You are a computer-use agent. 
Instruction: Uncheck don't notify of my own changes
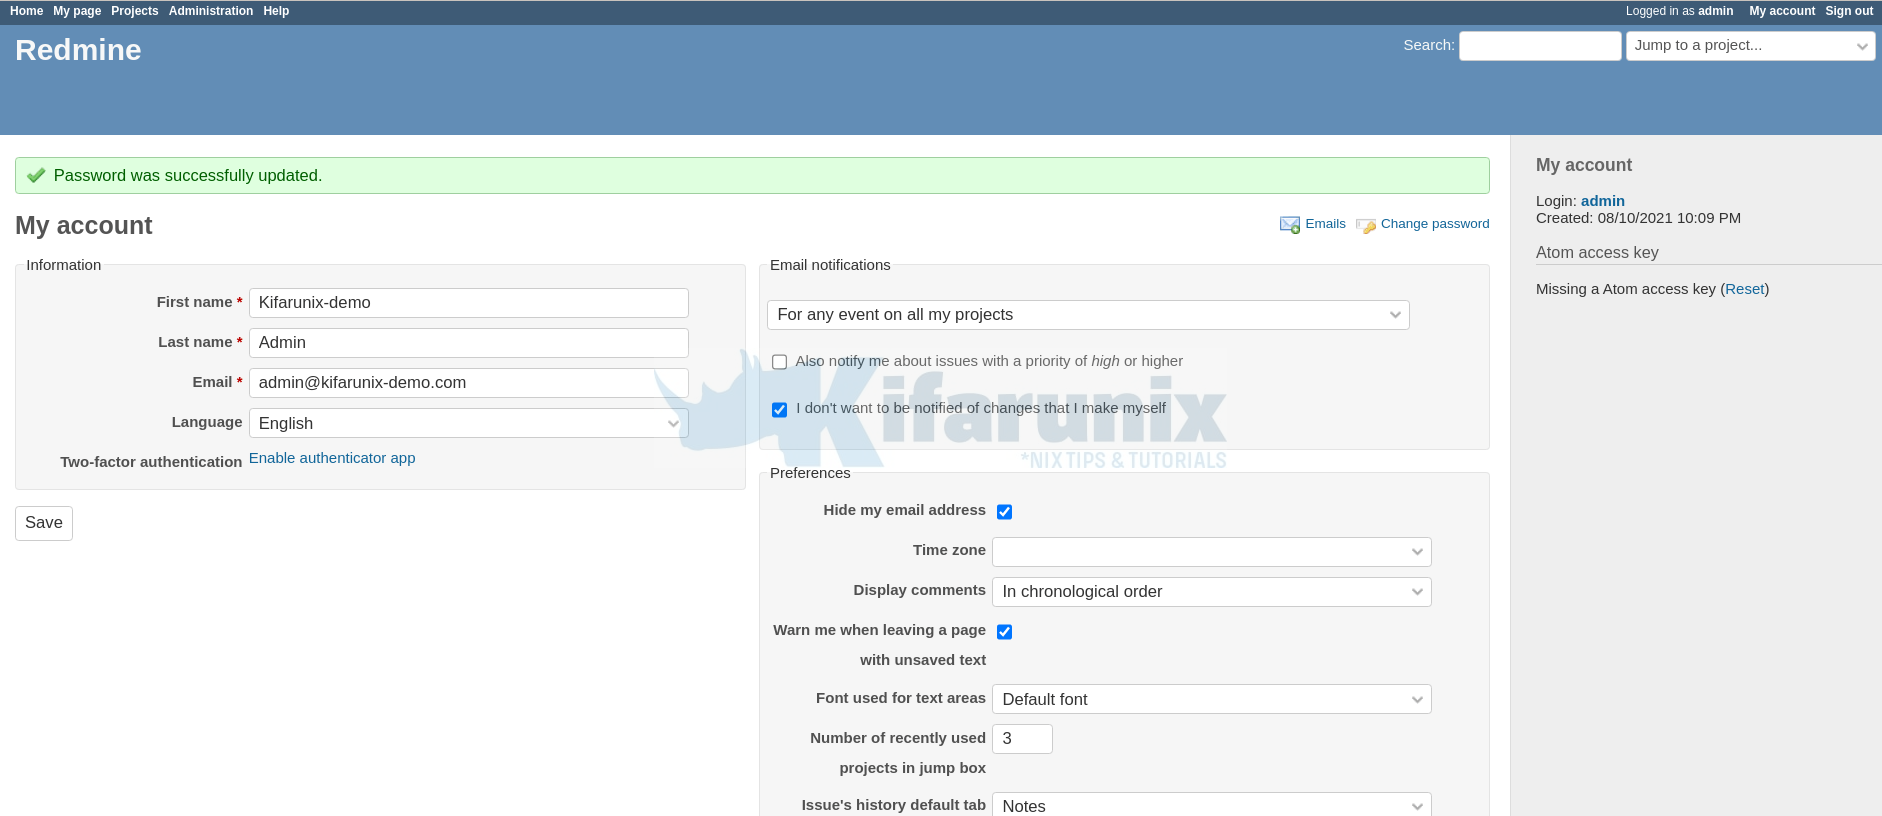(x=780, y=410)
